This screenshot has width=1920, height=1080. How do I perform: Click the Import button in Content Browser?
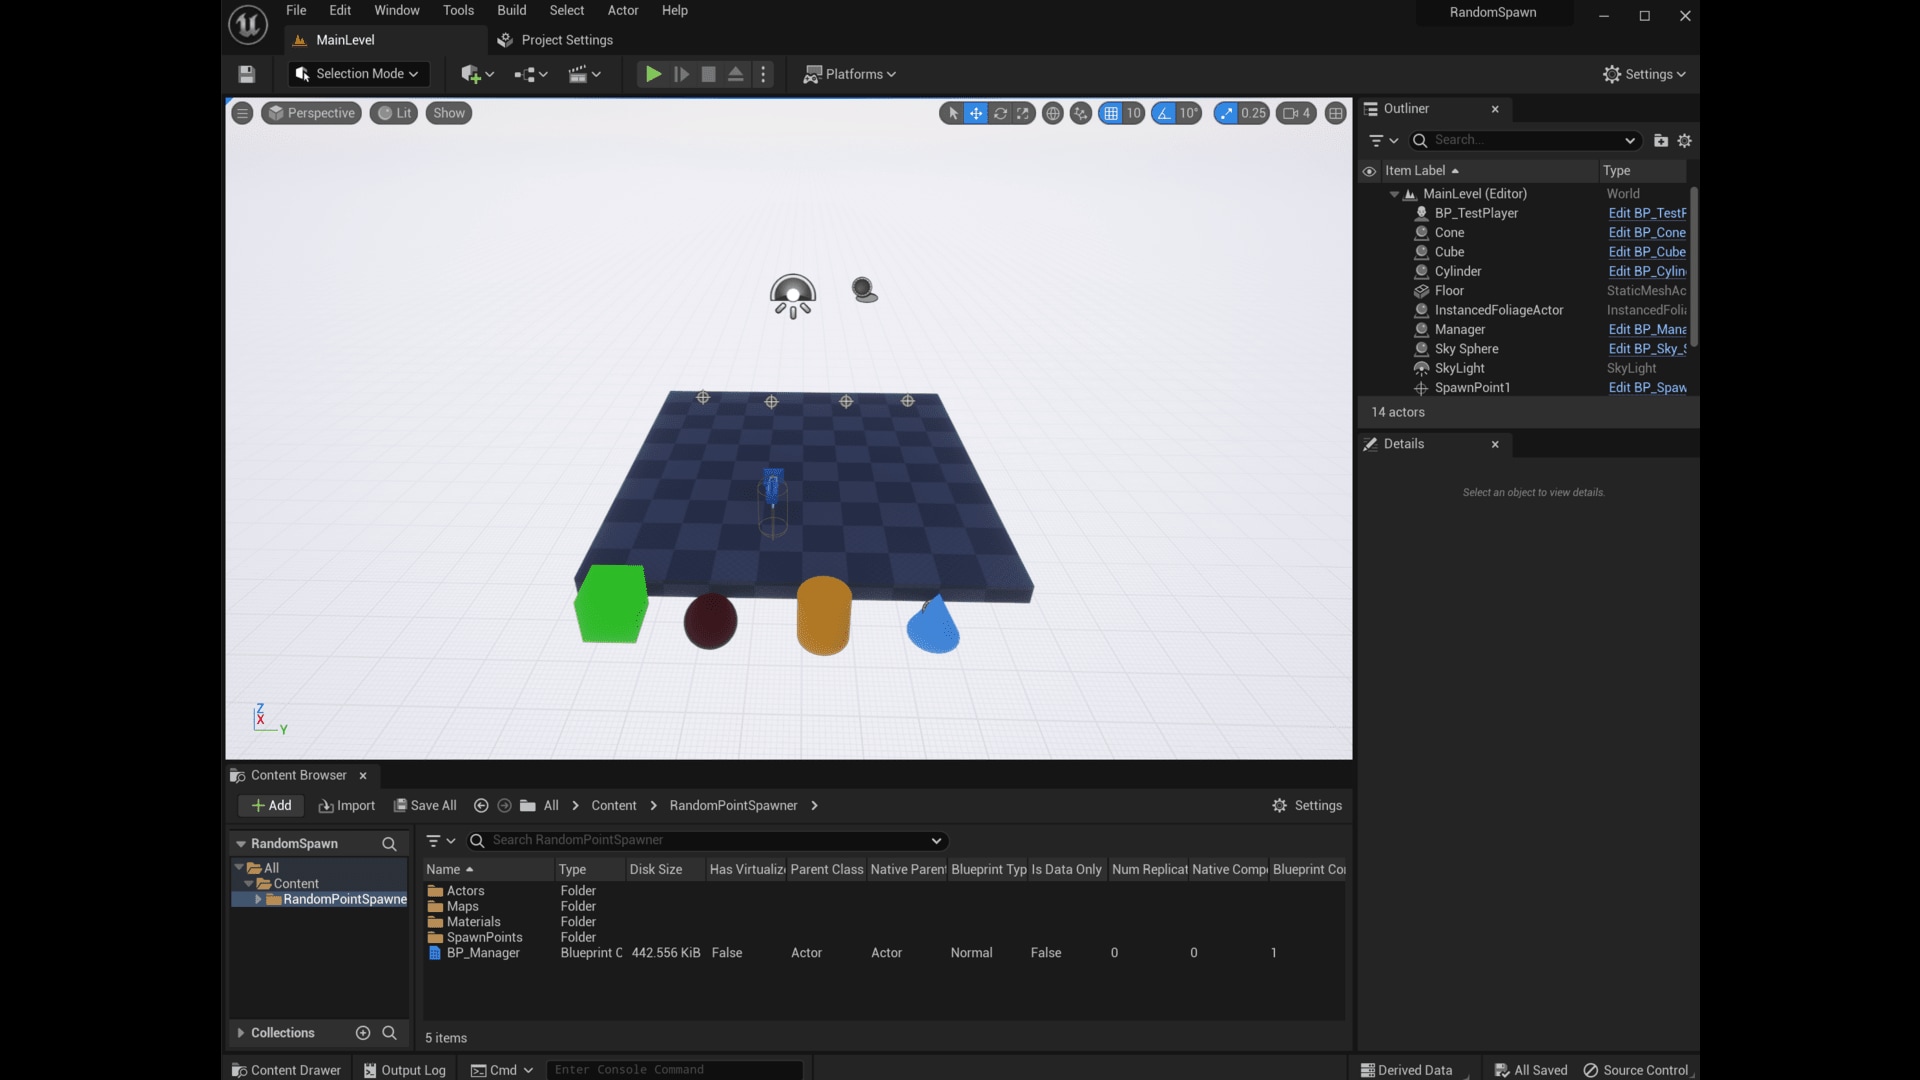click(346, 805)
